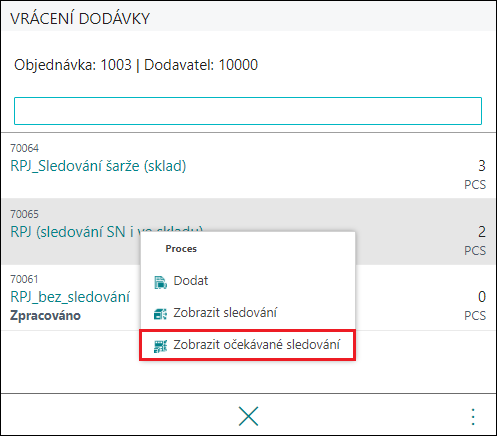Viewport: 497px width, 436px height.
Task: Click quantity 2 PCS on highlighted row
Action: point(475,240)
